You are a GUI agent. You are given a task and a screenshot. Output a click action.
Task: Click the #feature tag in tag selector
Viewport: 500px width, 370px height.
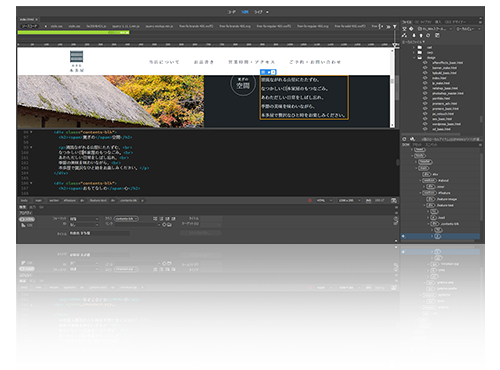(69, 200)
